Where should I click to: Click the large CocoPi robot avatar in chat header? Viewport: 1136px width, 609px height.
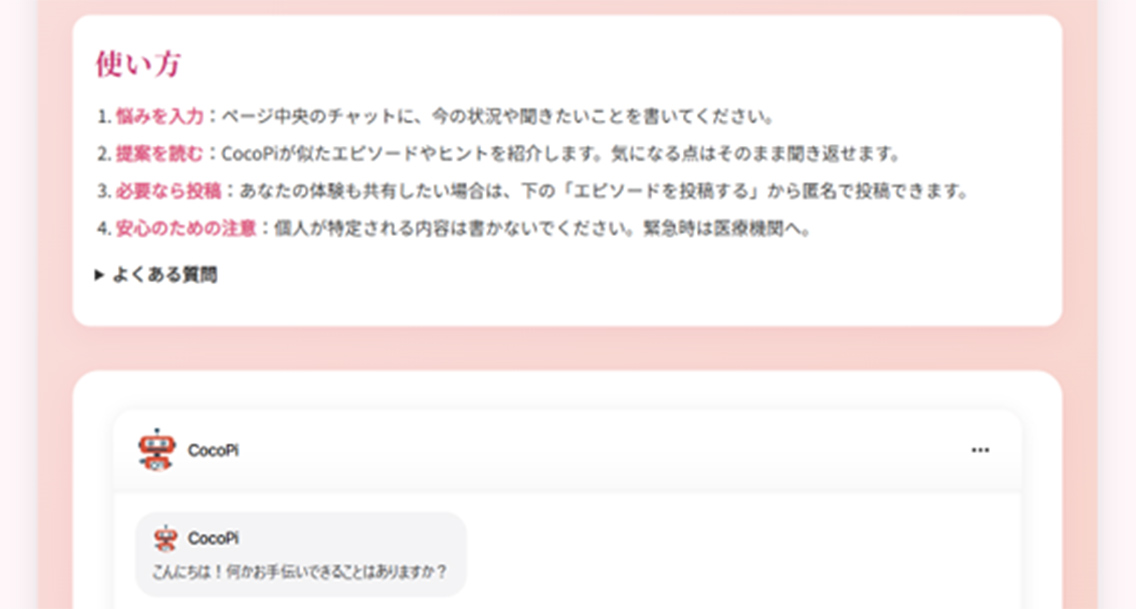tap(156, 450)
